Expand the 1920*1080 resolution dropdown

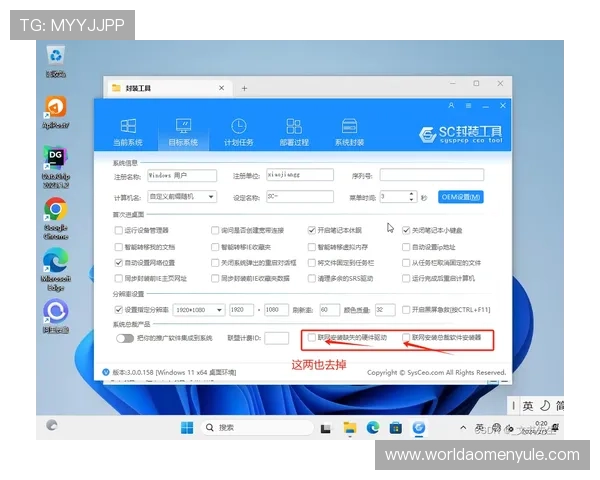219,310
